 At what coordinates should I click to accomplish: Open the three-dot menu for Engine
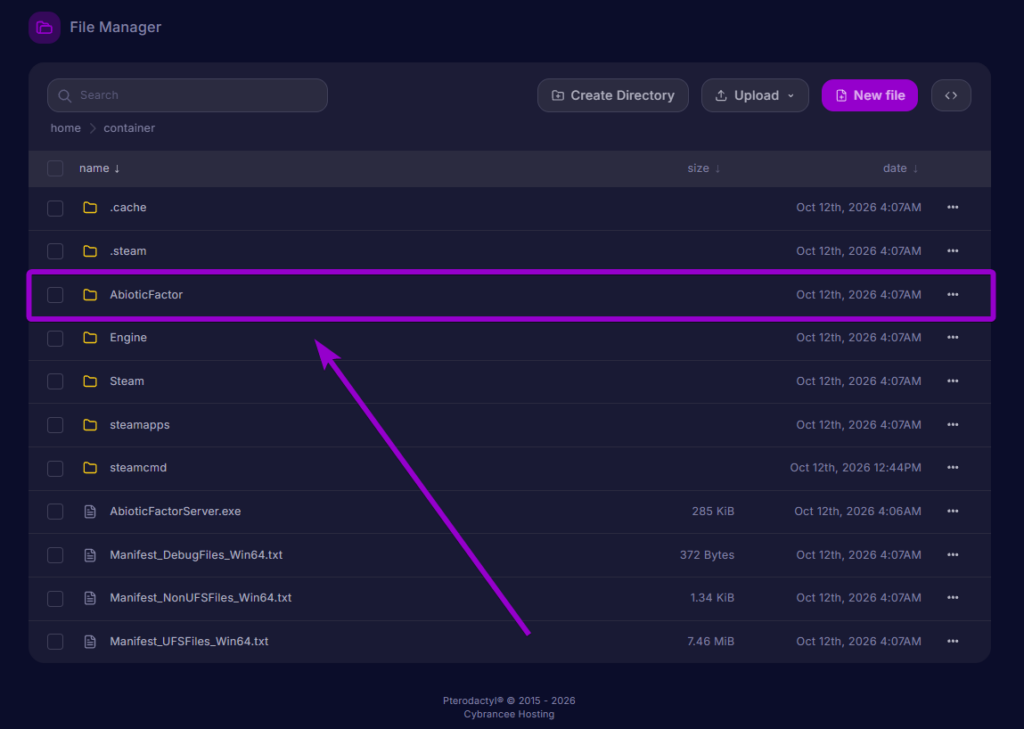953,338
